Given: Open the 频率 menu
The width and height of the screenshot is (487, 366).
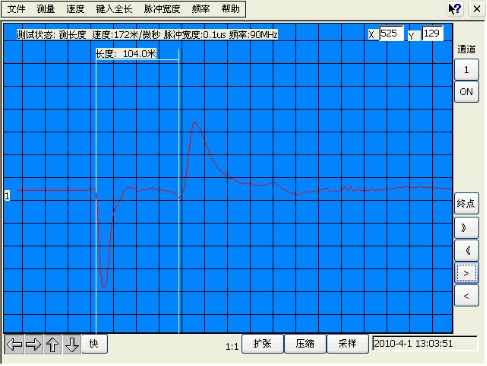Looking at the screenshot, I should pos(201,9).
